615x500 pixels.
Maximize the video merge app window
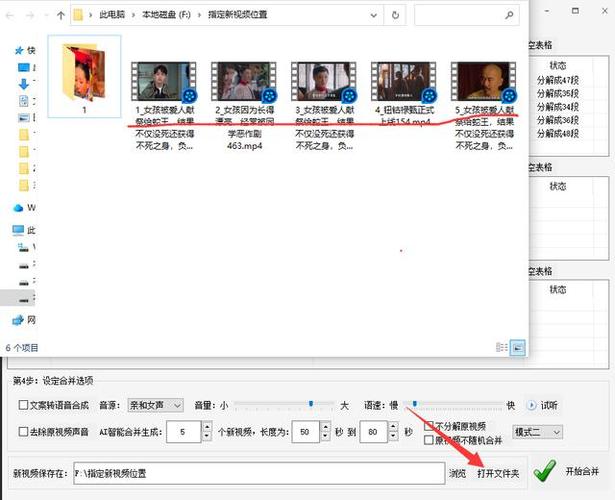575,11
